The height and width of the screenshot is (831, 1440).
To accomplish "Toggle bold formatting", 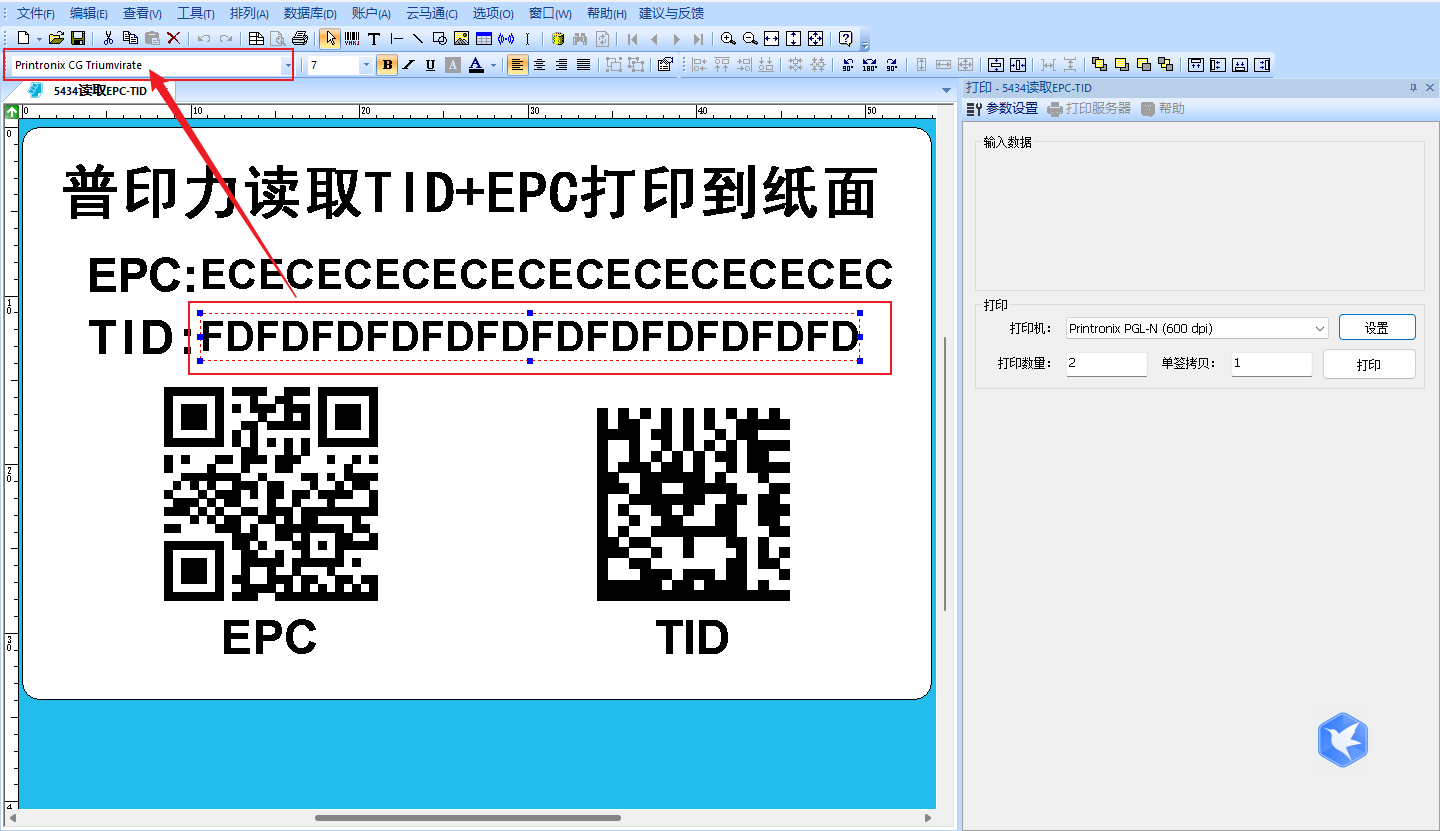I will pyautogui.click(x=387, y=65).
